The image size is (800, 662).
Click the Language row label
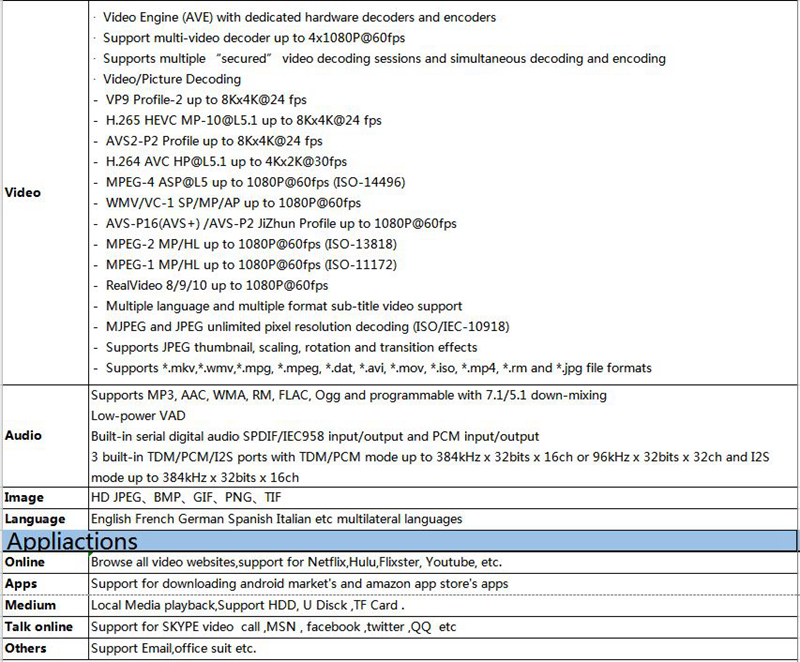coord(34,519)
